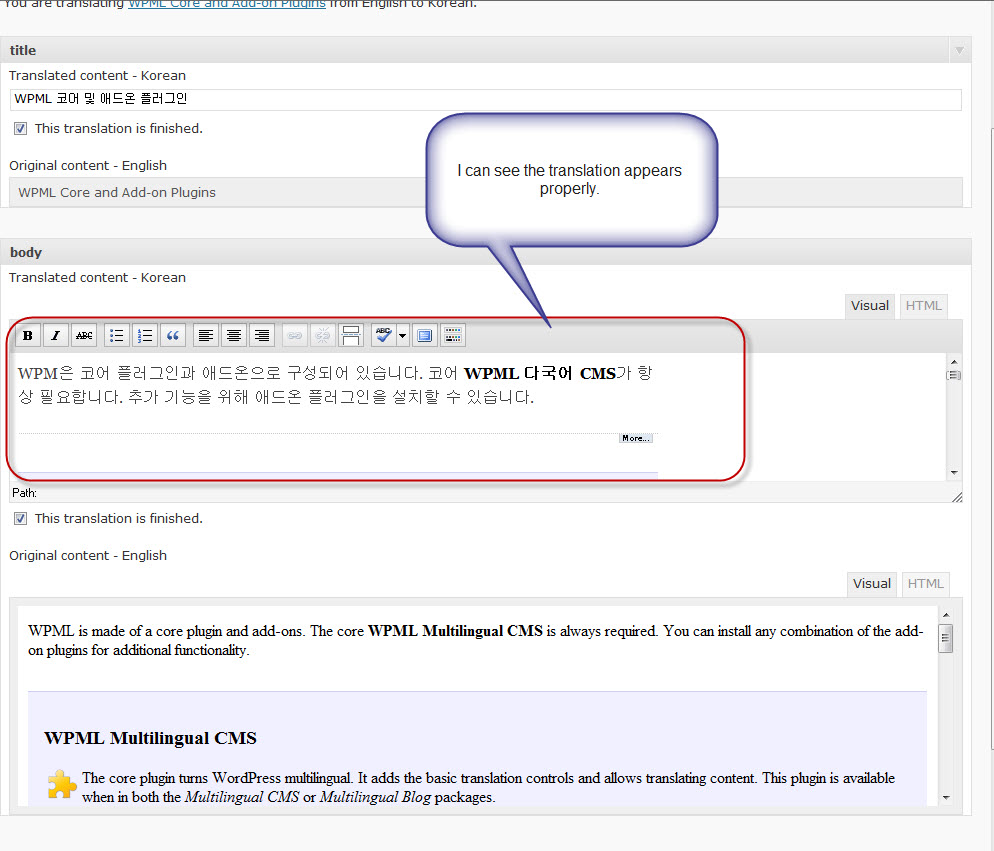The height and width of the screenshot is (851, 994).
Task: Click the 'body' section header
Action: (x=486, y=252)
